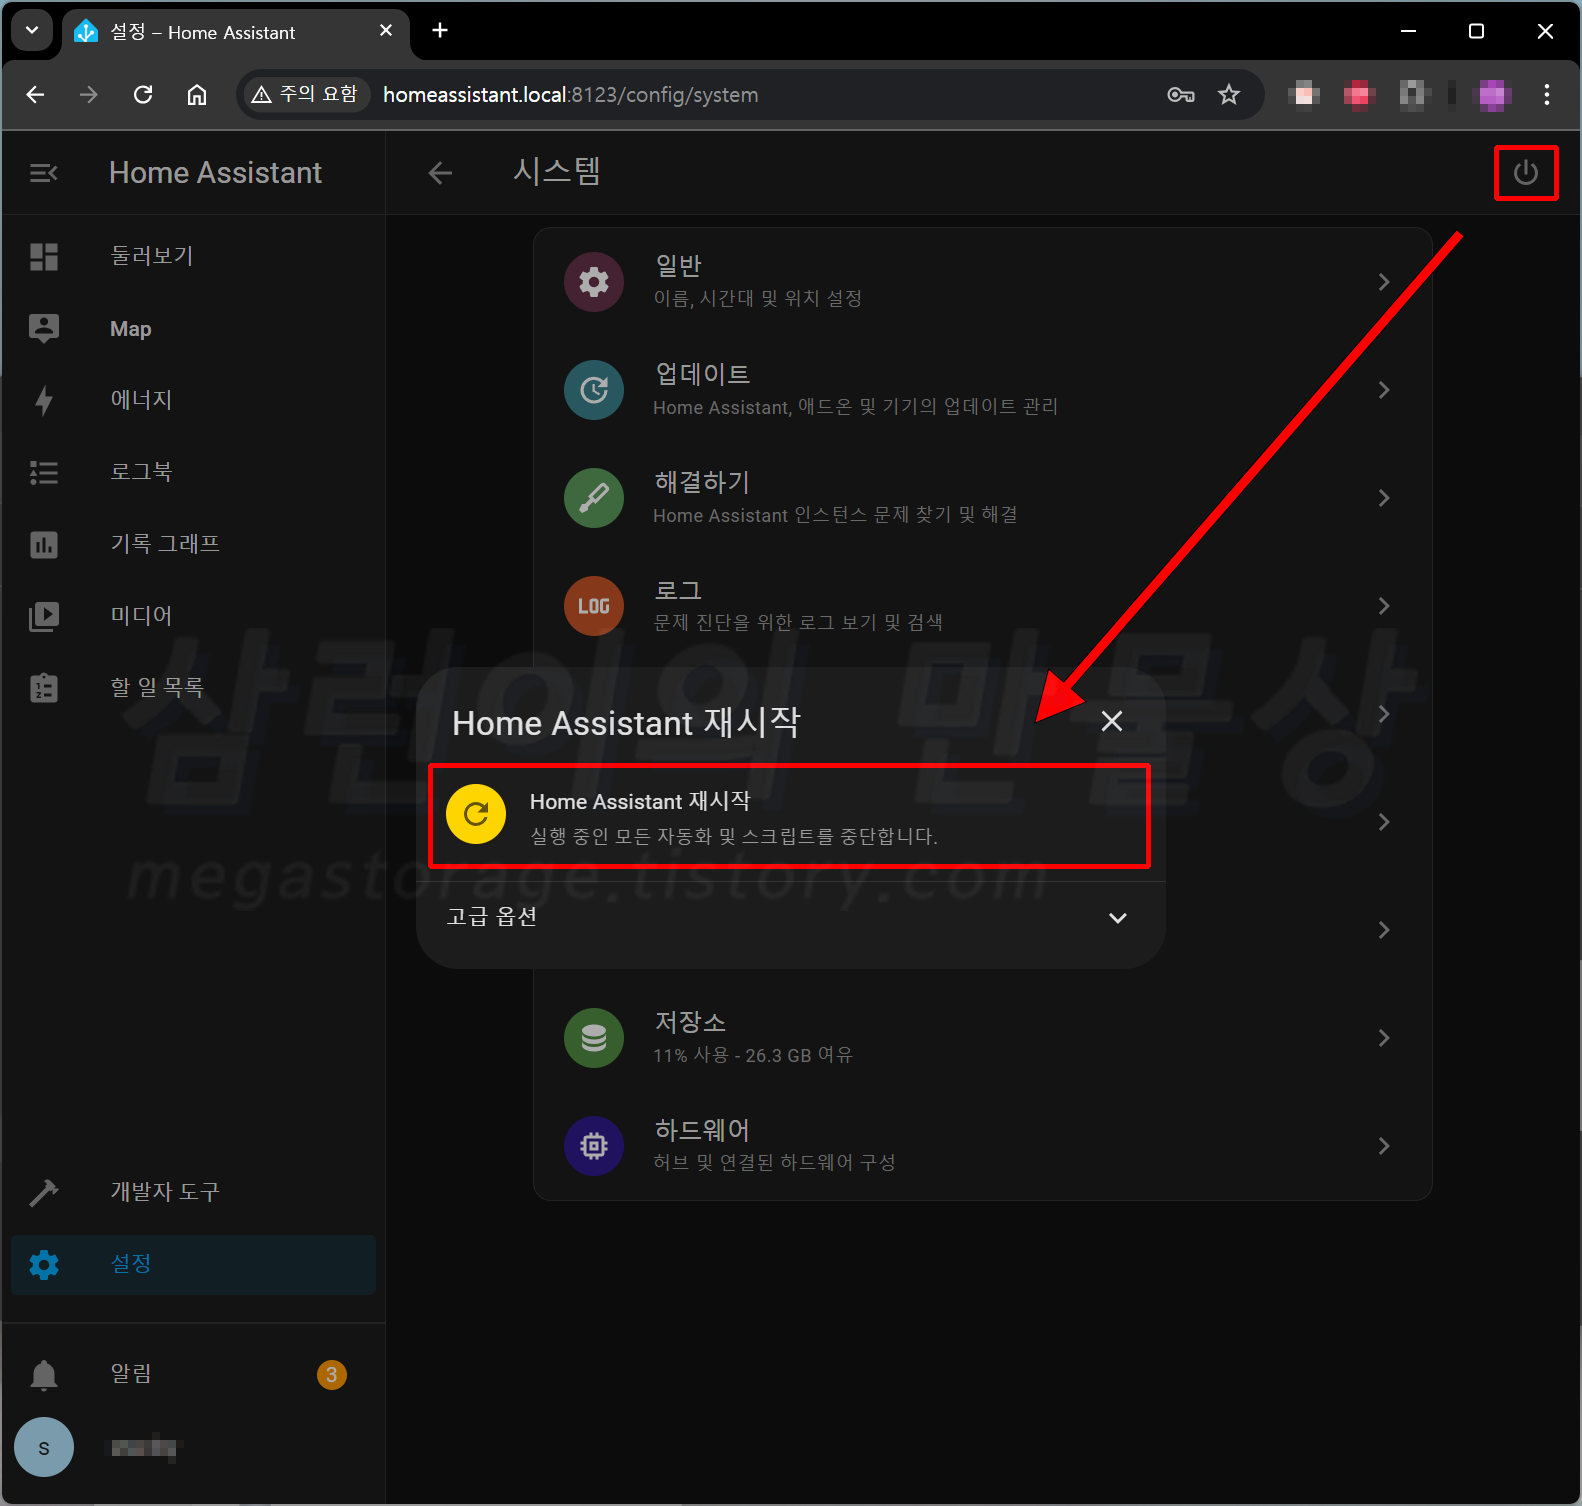Click the browser back arrow

[x=35, y=95]
